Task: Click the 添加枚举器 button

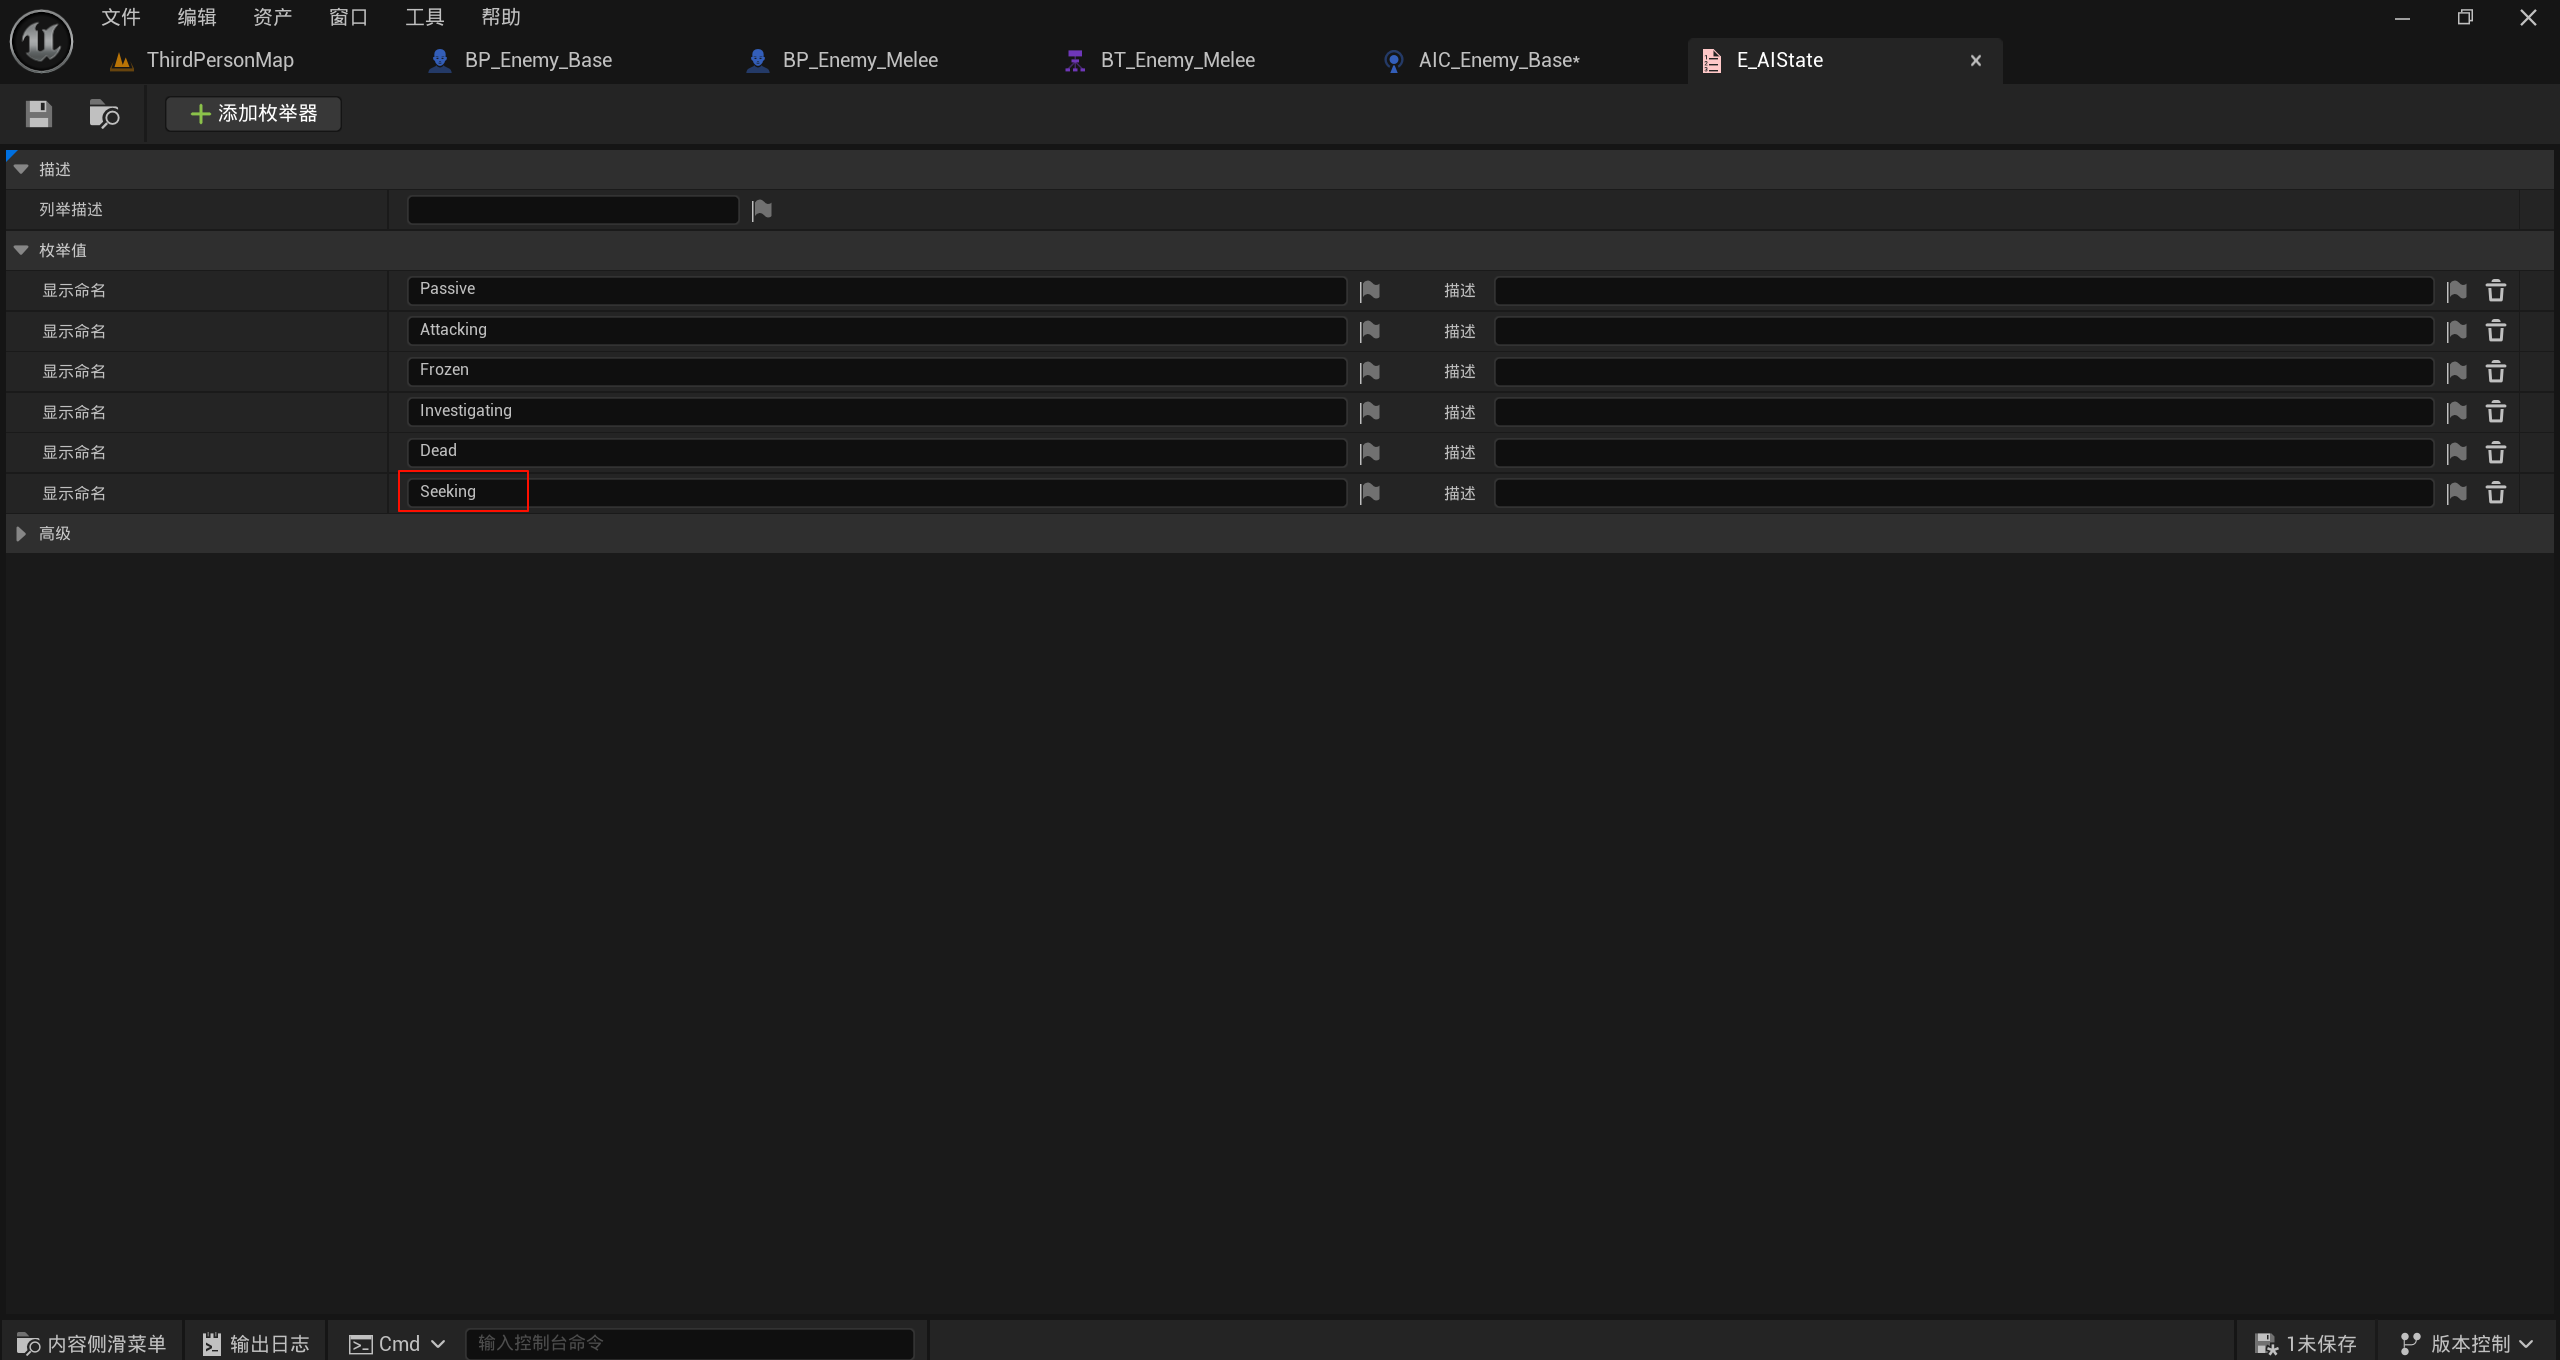Action: (254, 114)
